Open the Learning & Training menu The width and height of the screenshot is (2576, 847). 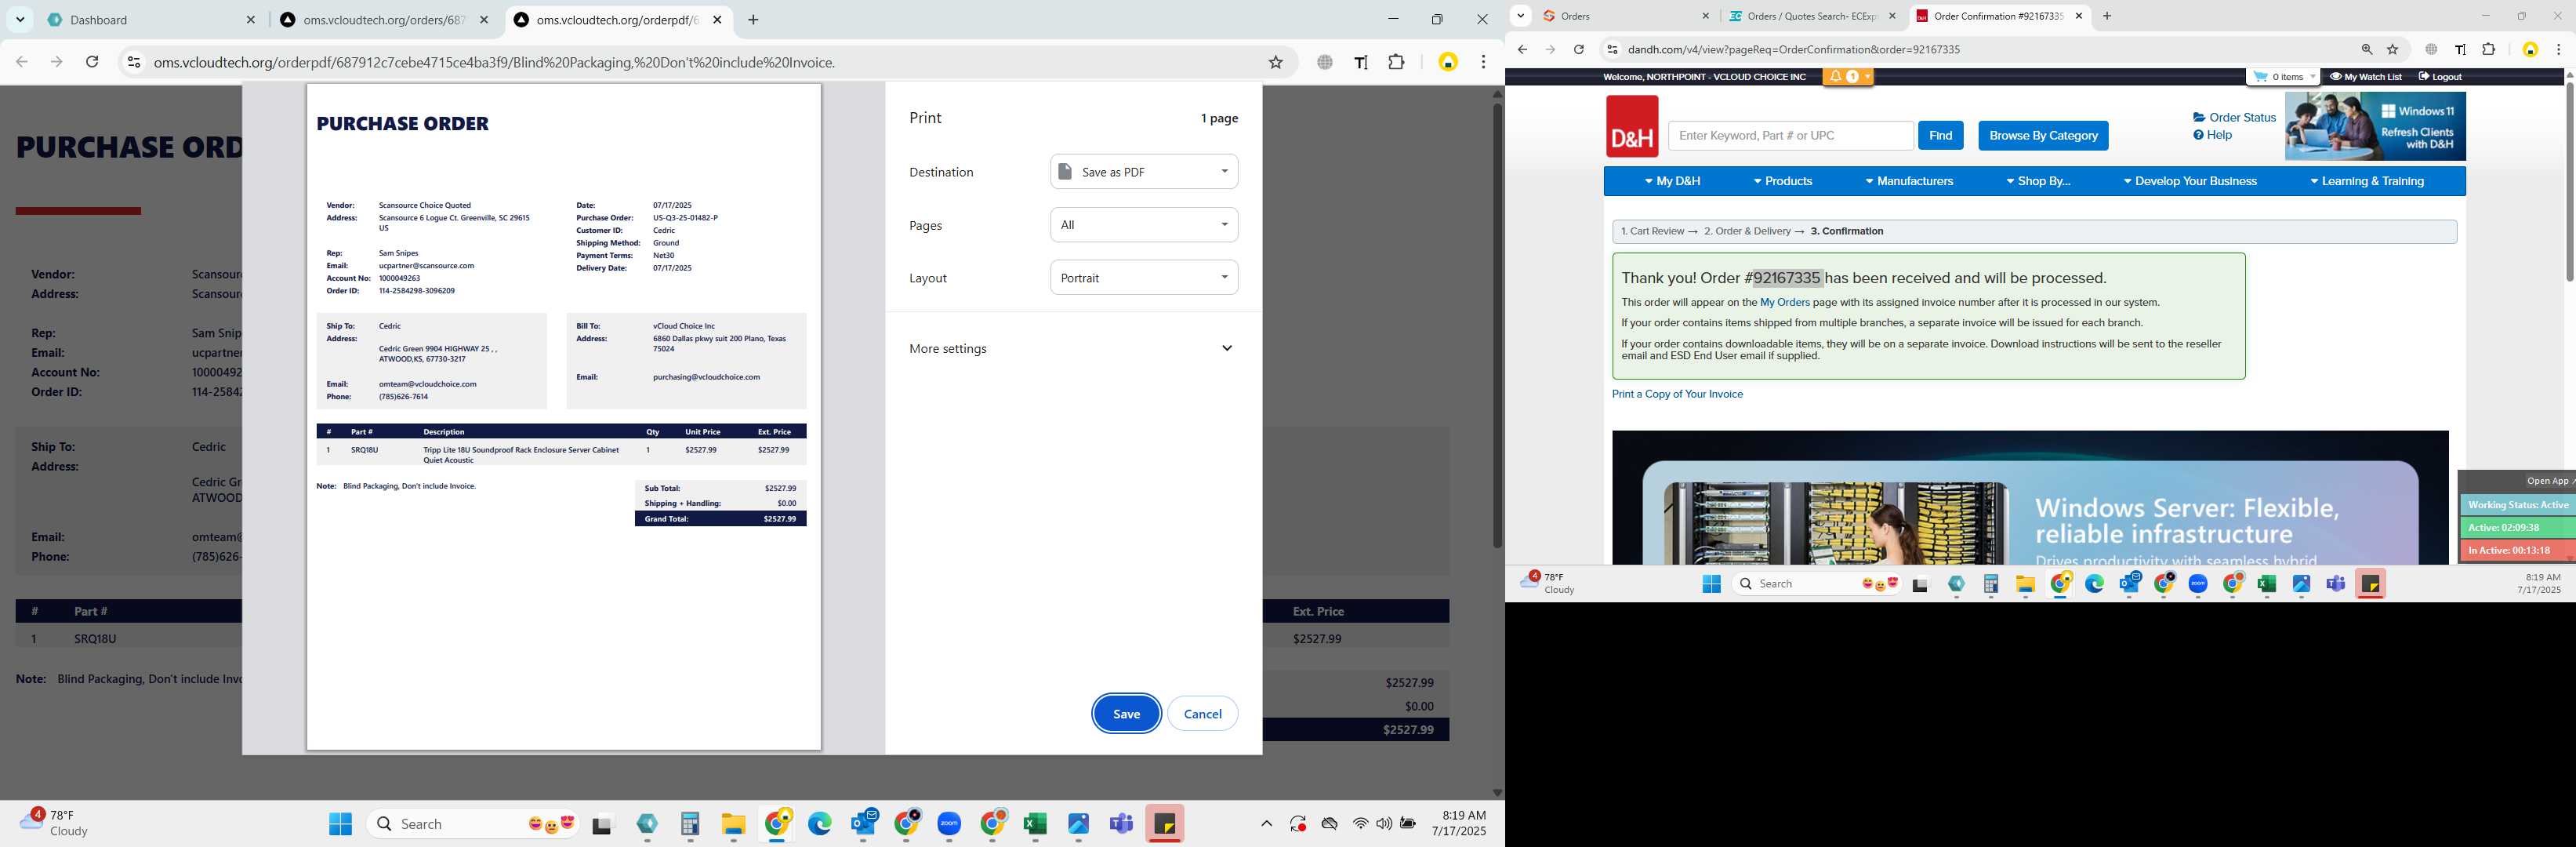point(2366,181)
